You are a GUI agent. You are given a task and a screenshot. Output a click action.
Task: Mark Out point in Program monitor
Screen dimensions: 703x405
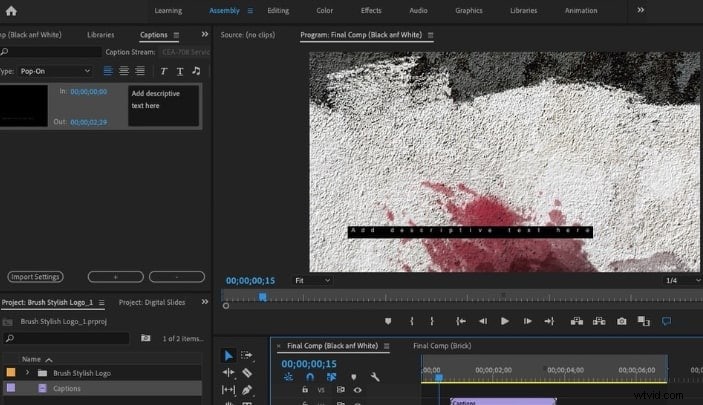[432, 321]
